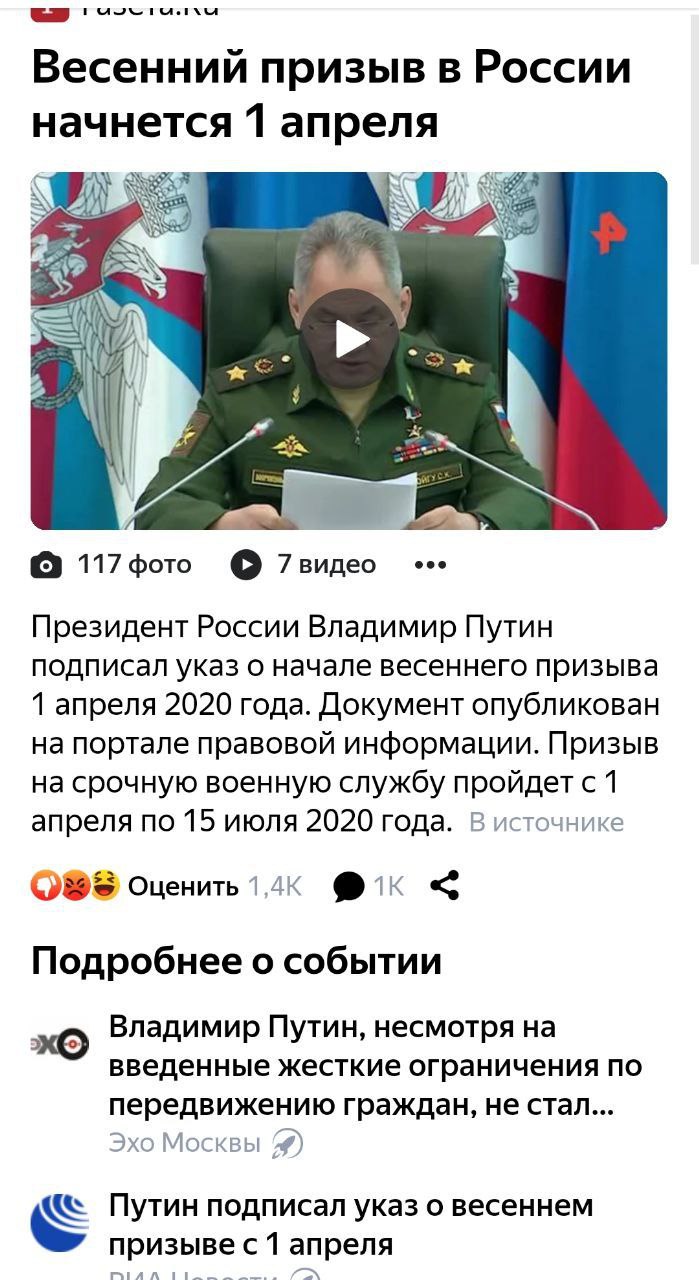Tap the play icon next to 7 видео
699x1280 pixels.
(245, 565)
